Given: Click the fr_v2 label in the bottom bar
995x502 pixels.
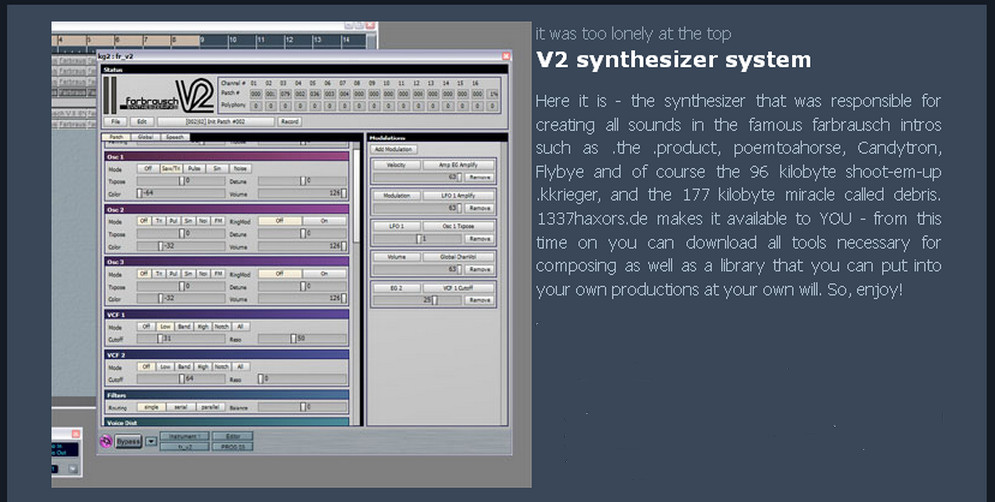Looking at the screenshot, I should tap(185, 447).
